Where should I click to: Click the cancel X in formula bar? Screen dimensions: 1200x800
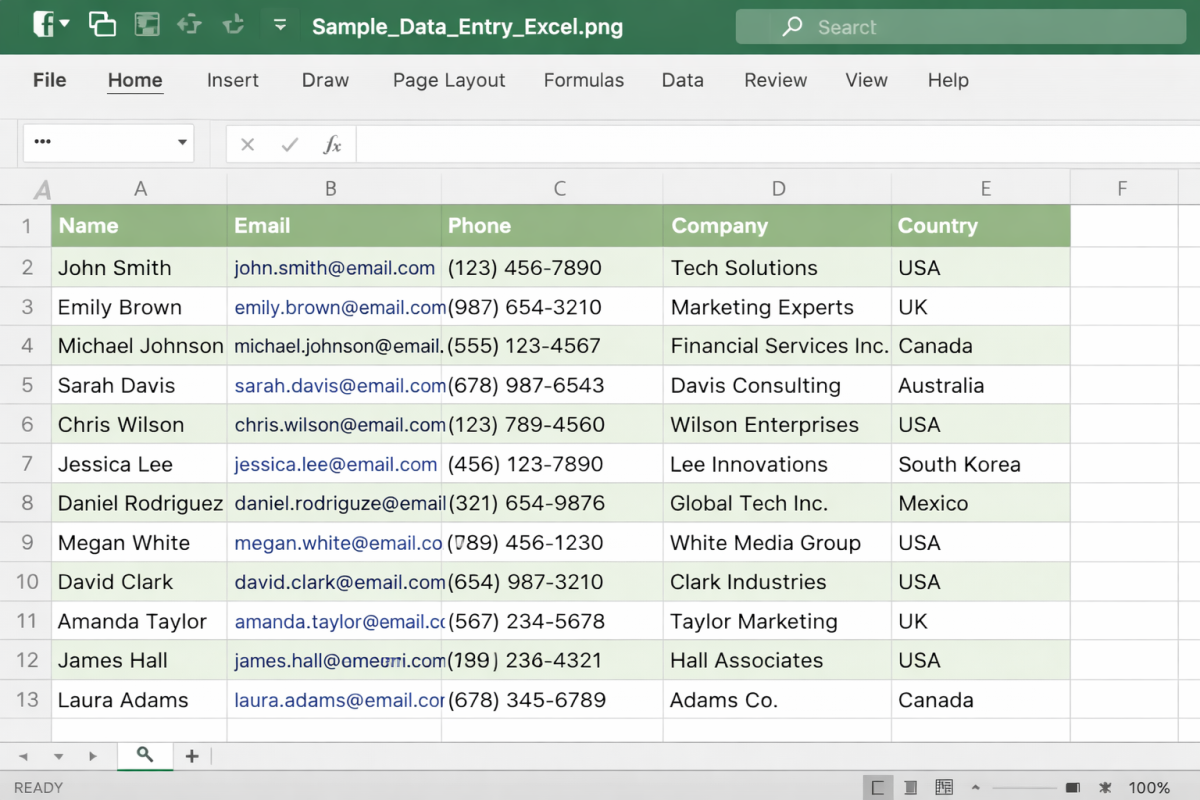pyautogui.click(x=248, y=145)
